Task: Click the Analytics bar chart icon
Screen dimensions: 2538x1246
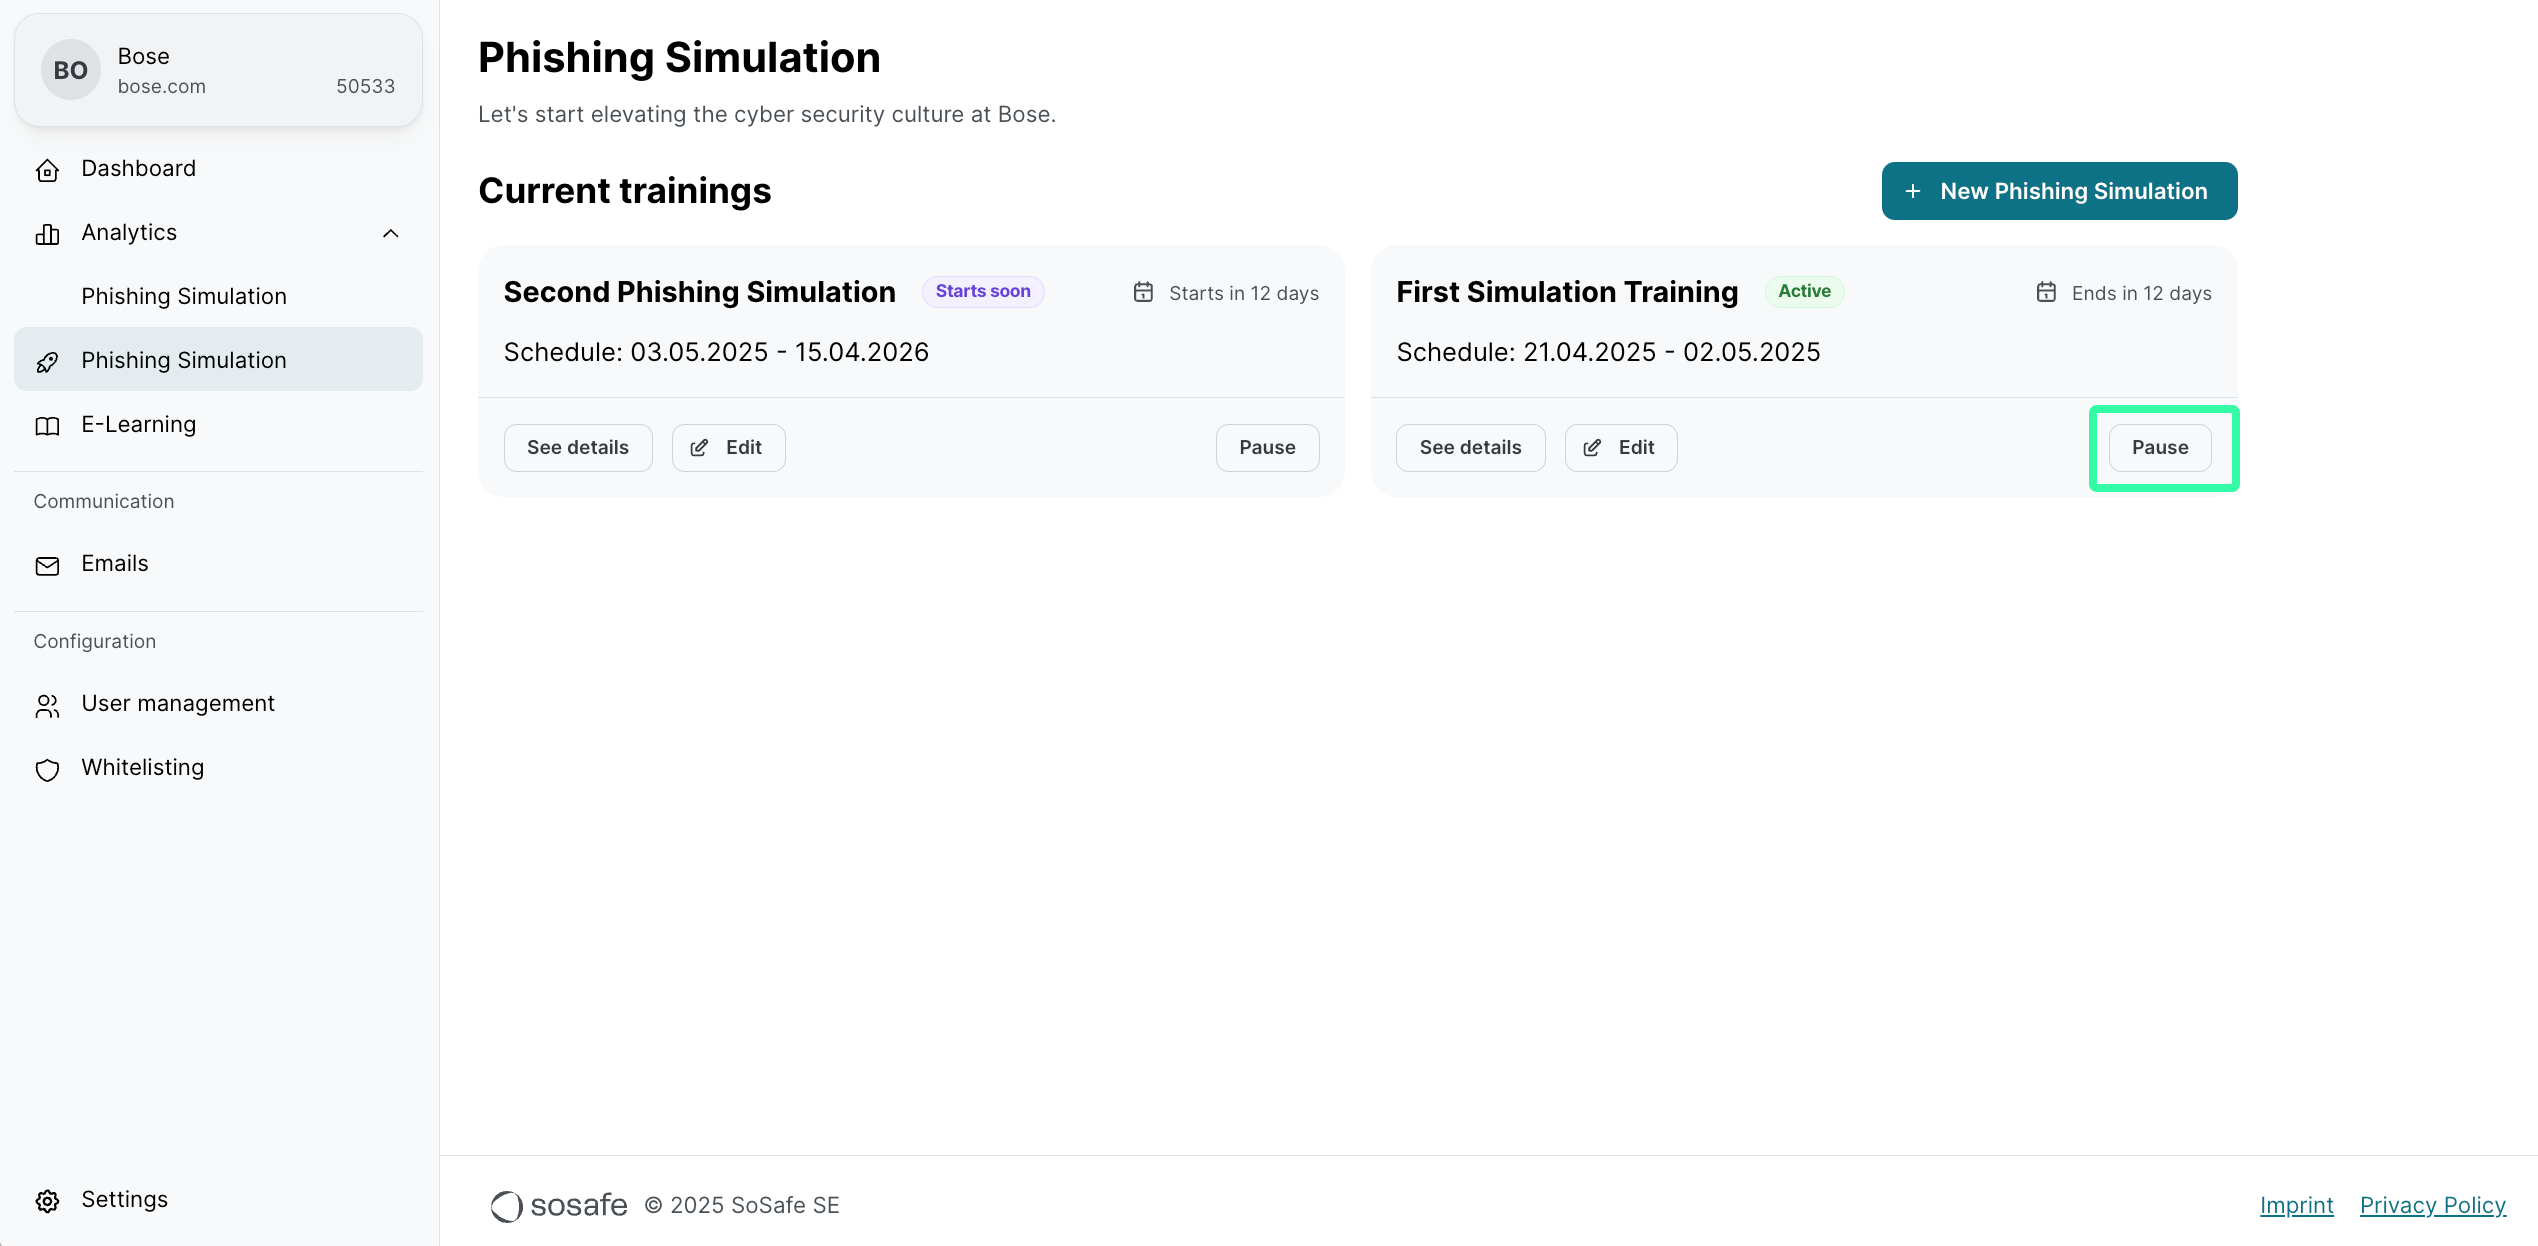Action: tap(47, 234)
